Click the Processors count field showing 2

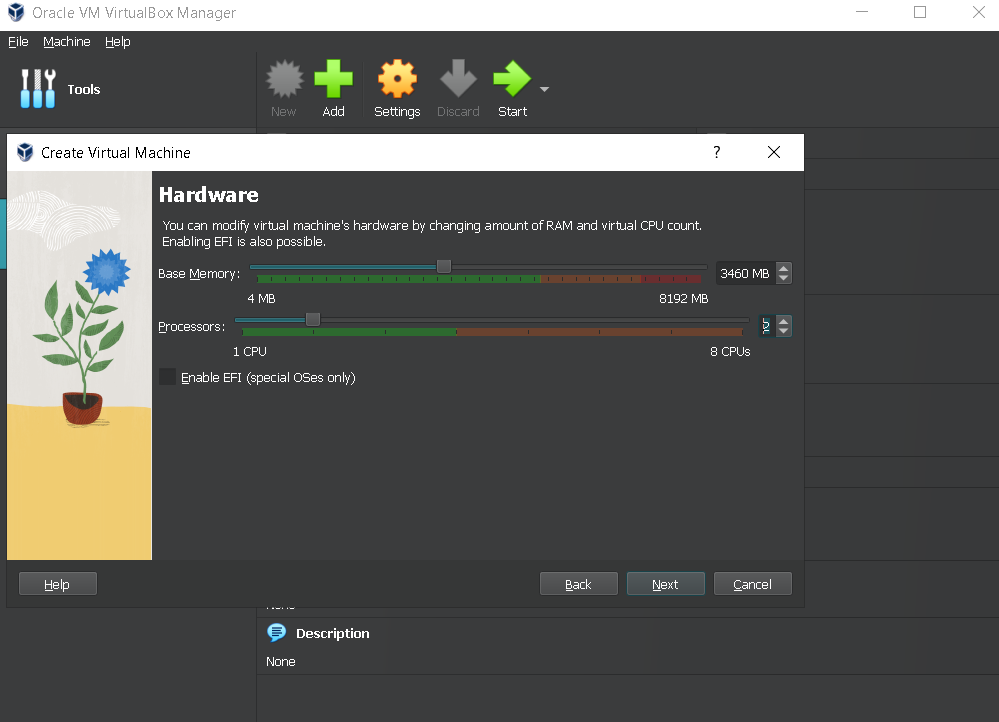pos(766,326)
